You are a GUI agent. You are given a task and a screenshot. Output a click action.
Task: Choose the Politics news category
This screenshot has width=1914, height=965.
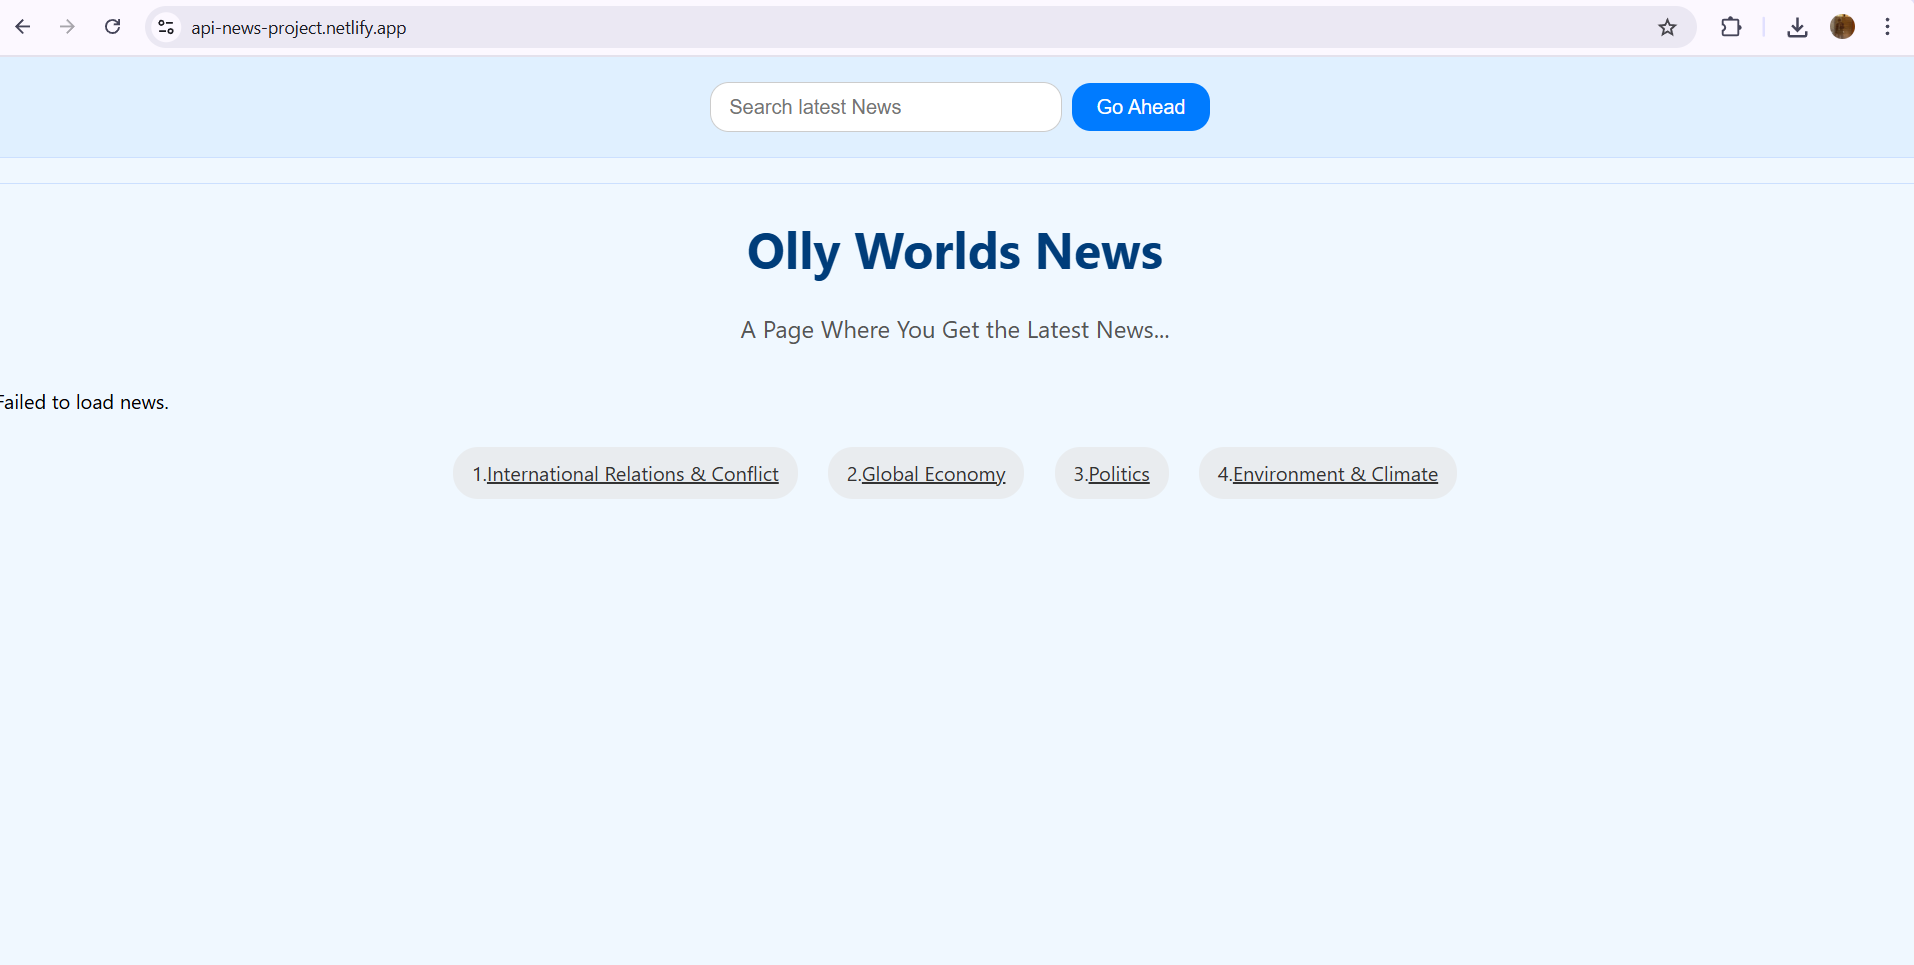click(1118, 474)
